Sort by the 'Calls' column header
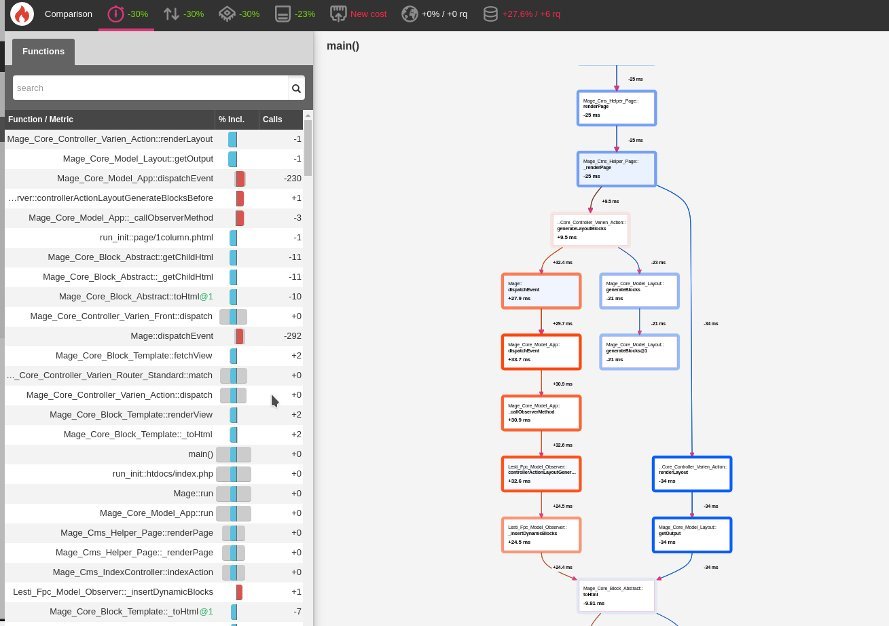889x626 pixels. point(272,119)
